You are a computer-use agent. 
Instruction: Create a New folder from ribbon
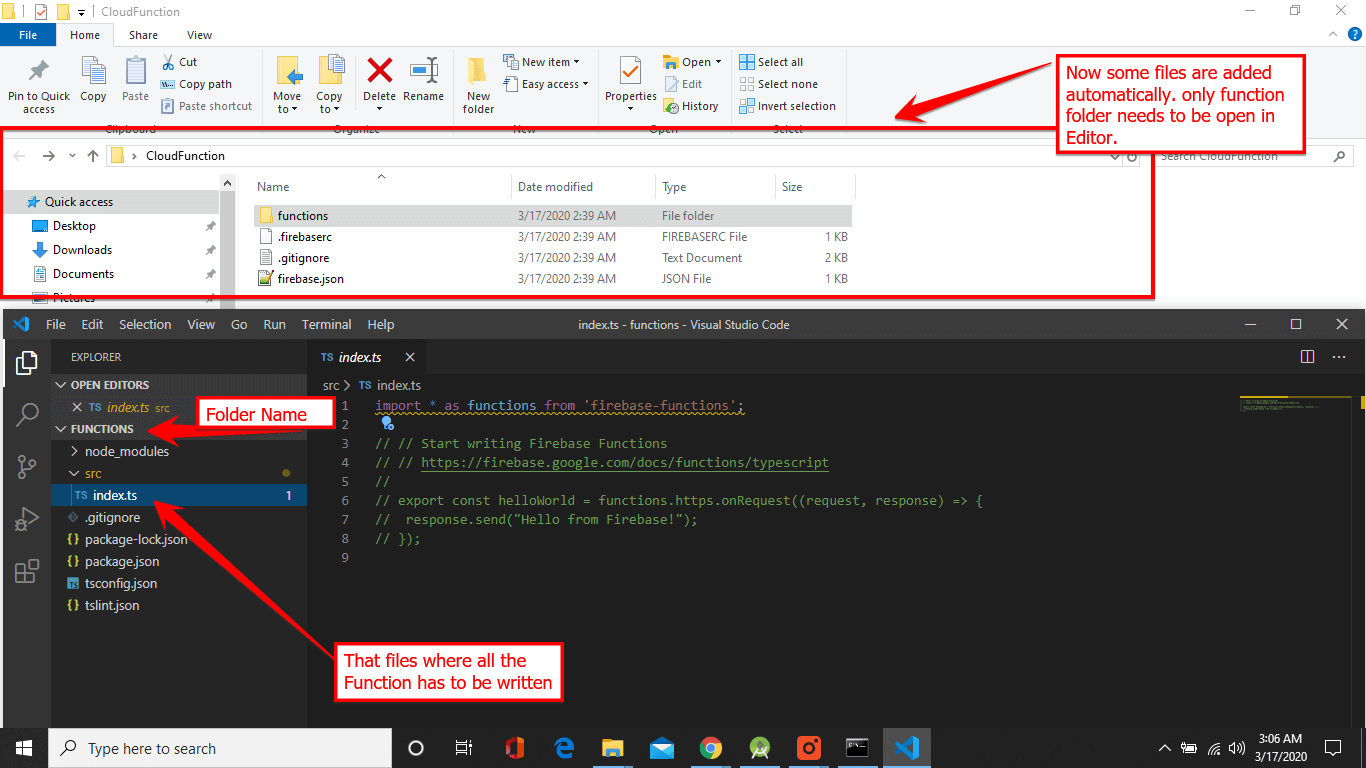pos(478,86)
